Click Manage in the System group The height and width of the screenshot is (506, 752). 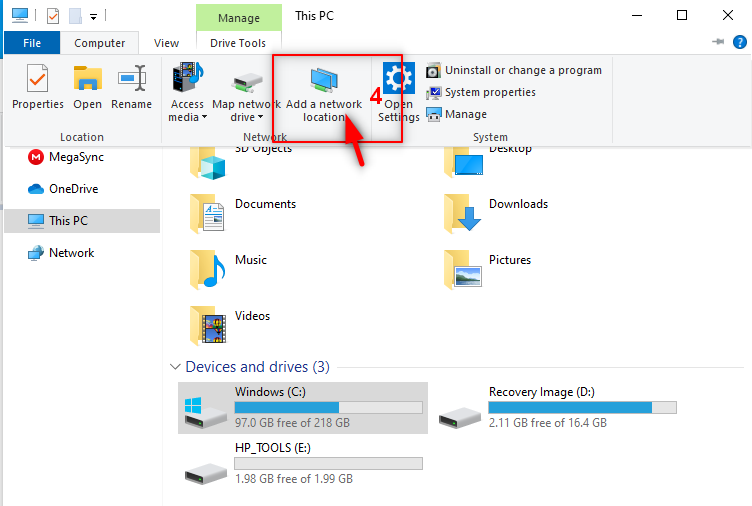[456, 114]
